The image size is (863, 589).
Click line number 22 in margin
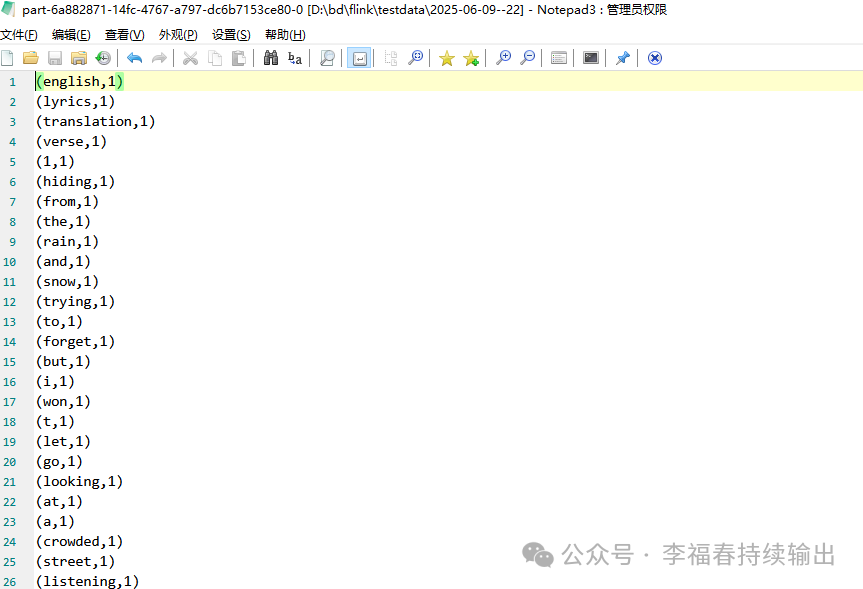[9, 503]
